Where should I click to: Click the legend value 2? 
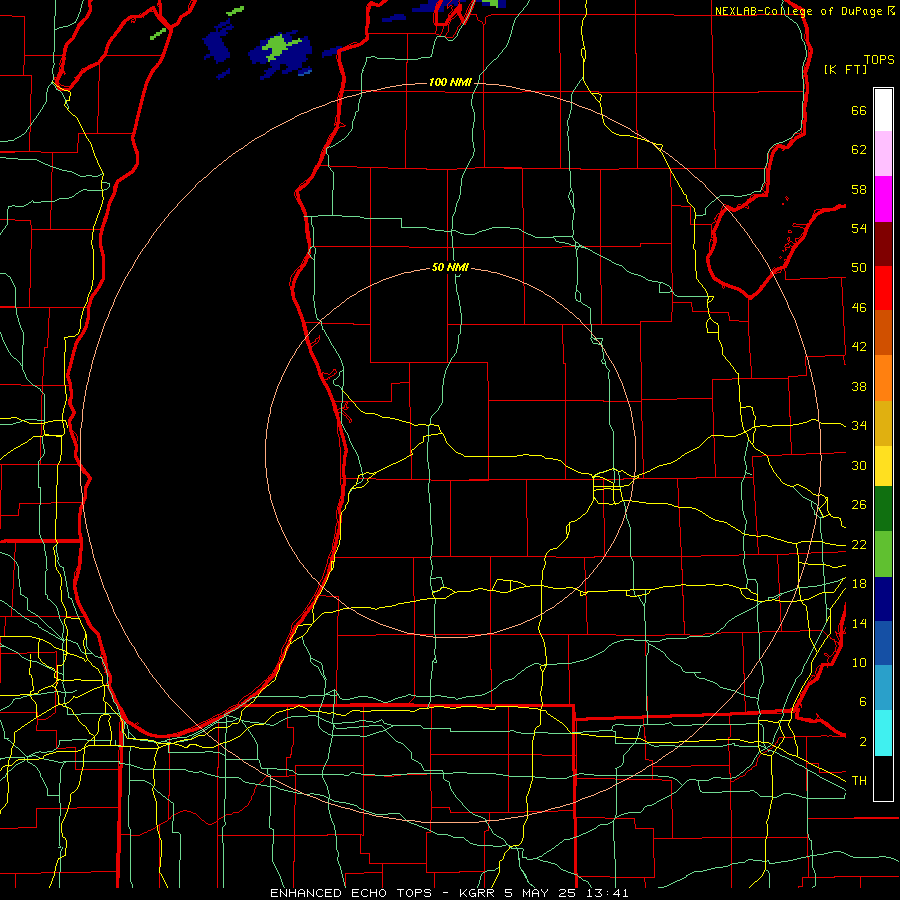point(862,742)
